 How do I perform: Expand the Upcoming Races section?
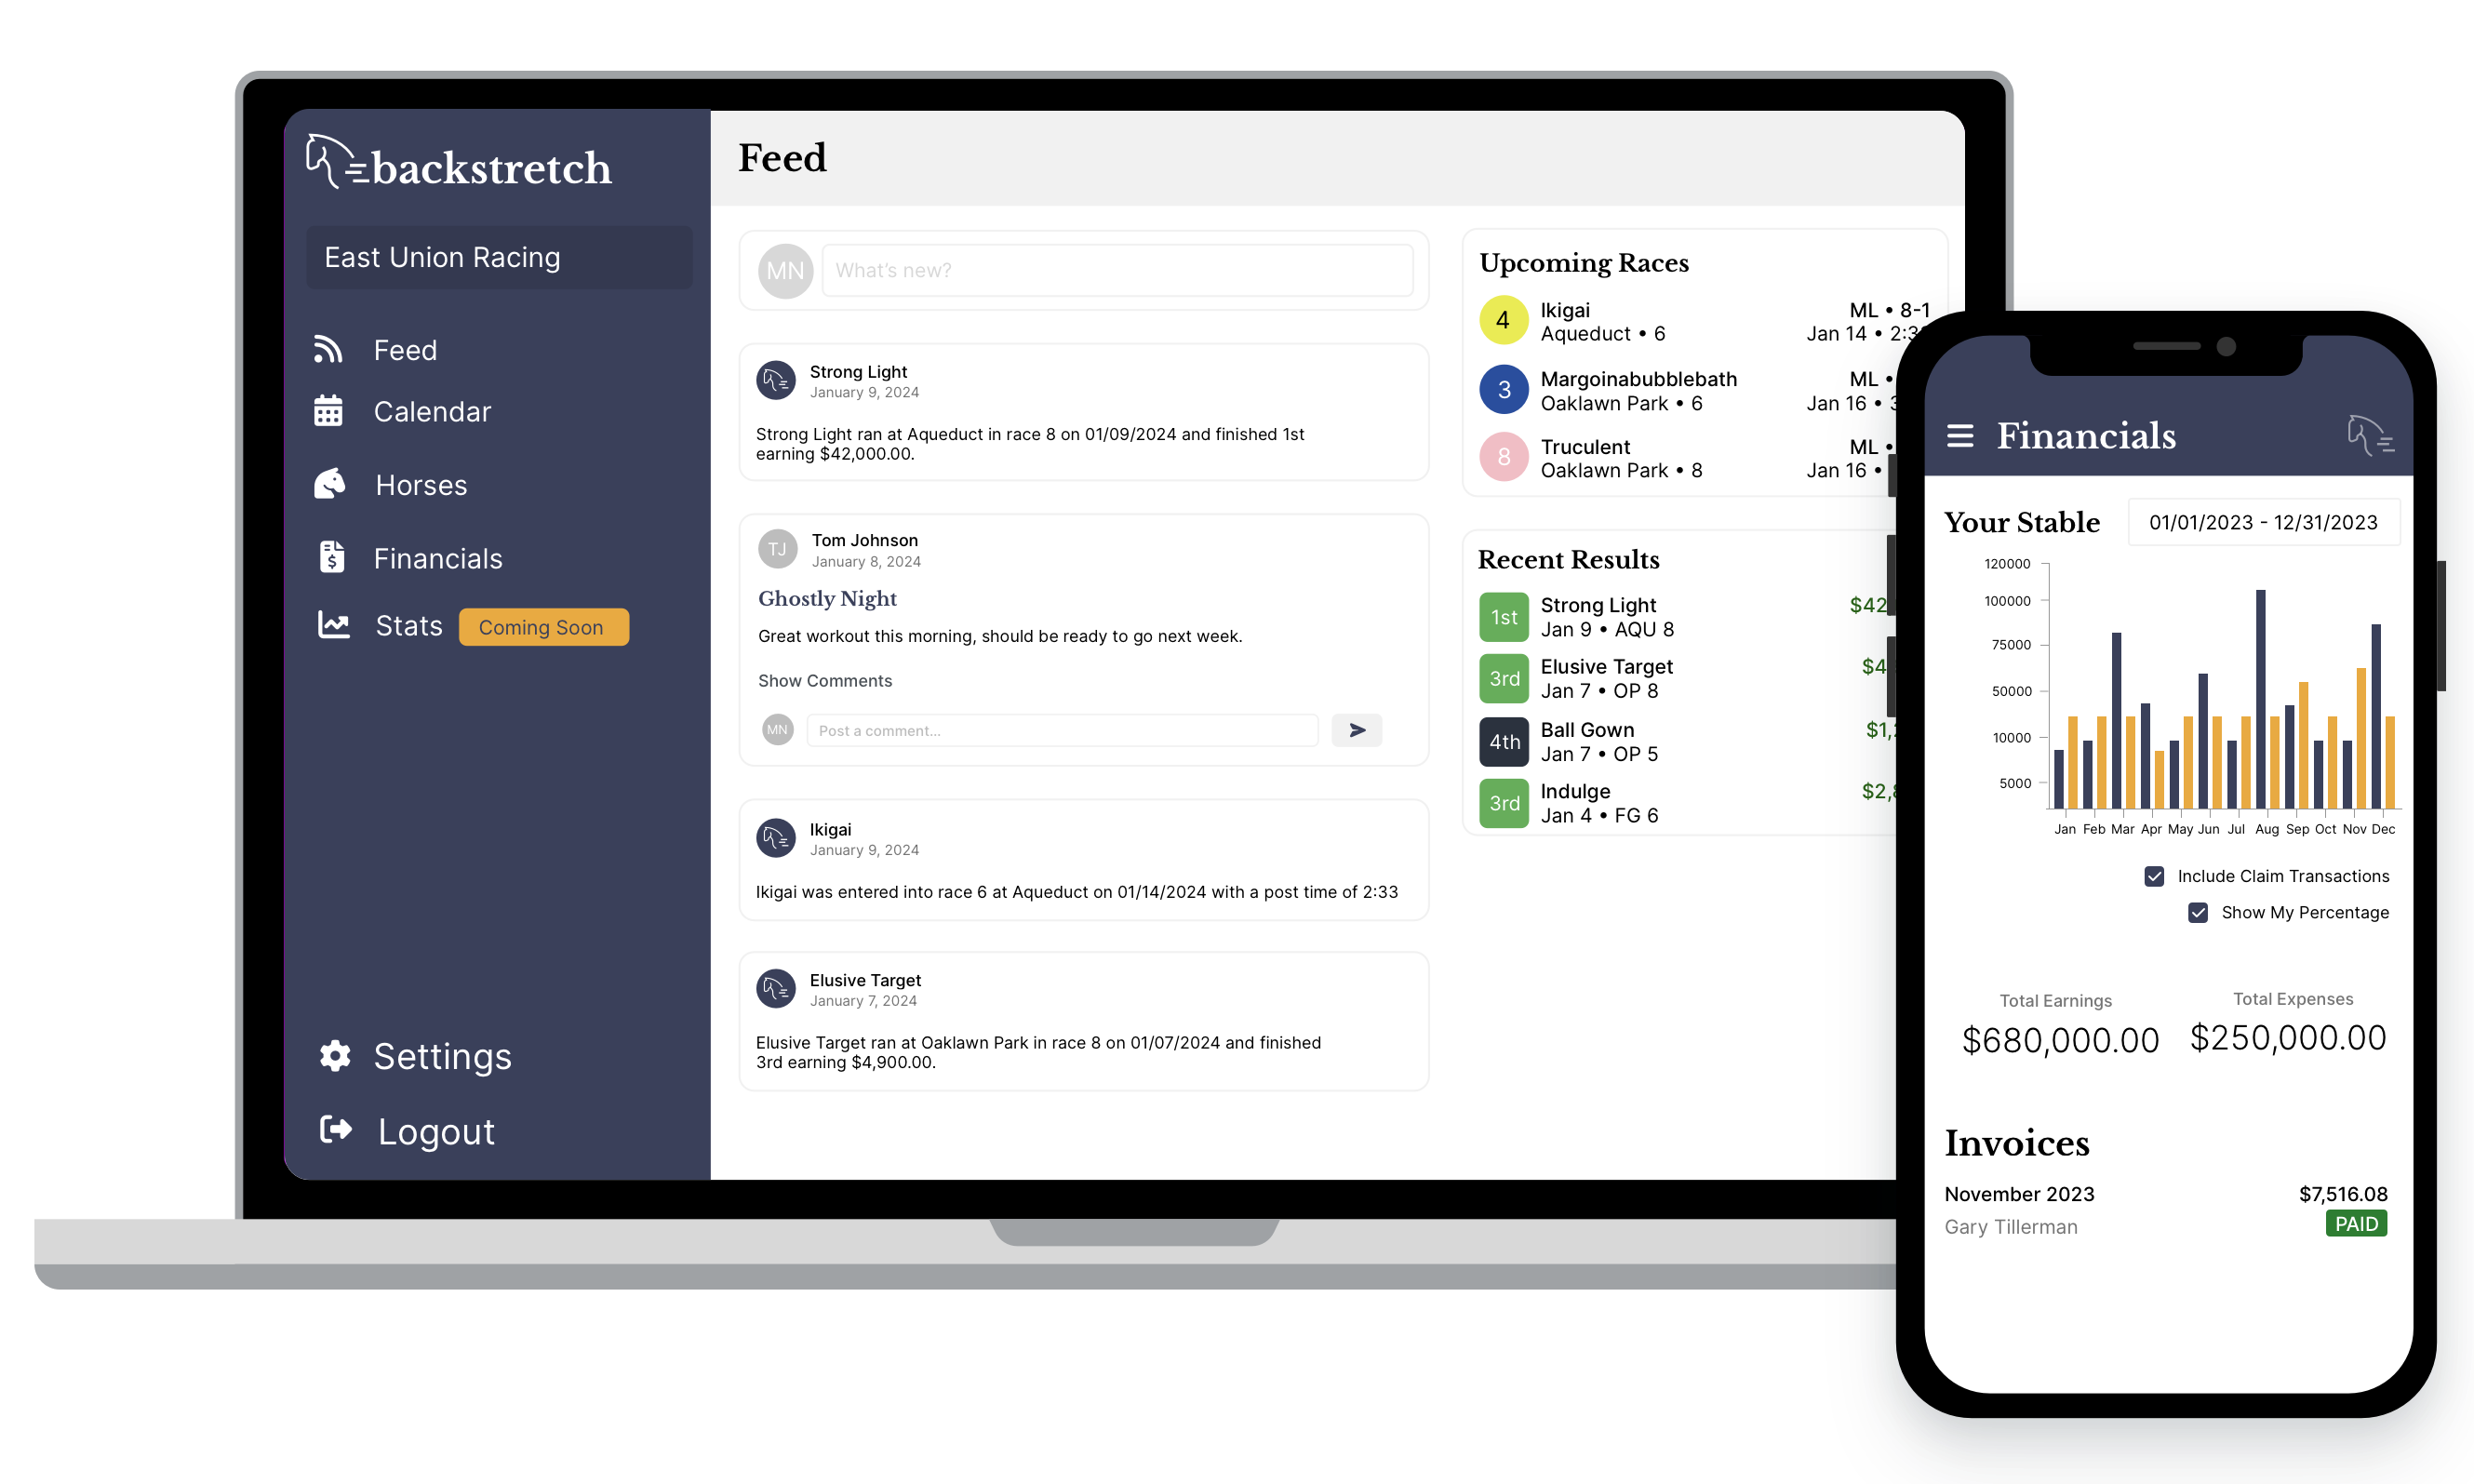[x=1585, y=261]
